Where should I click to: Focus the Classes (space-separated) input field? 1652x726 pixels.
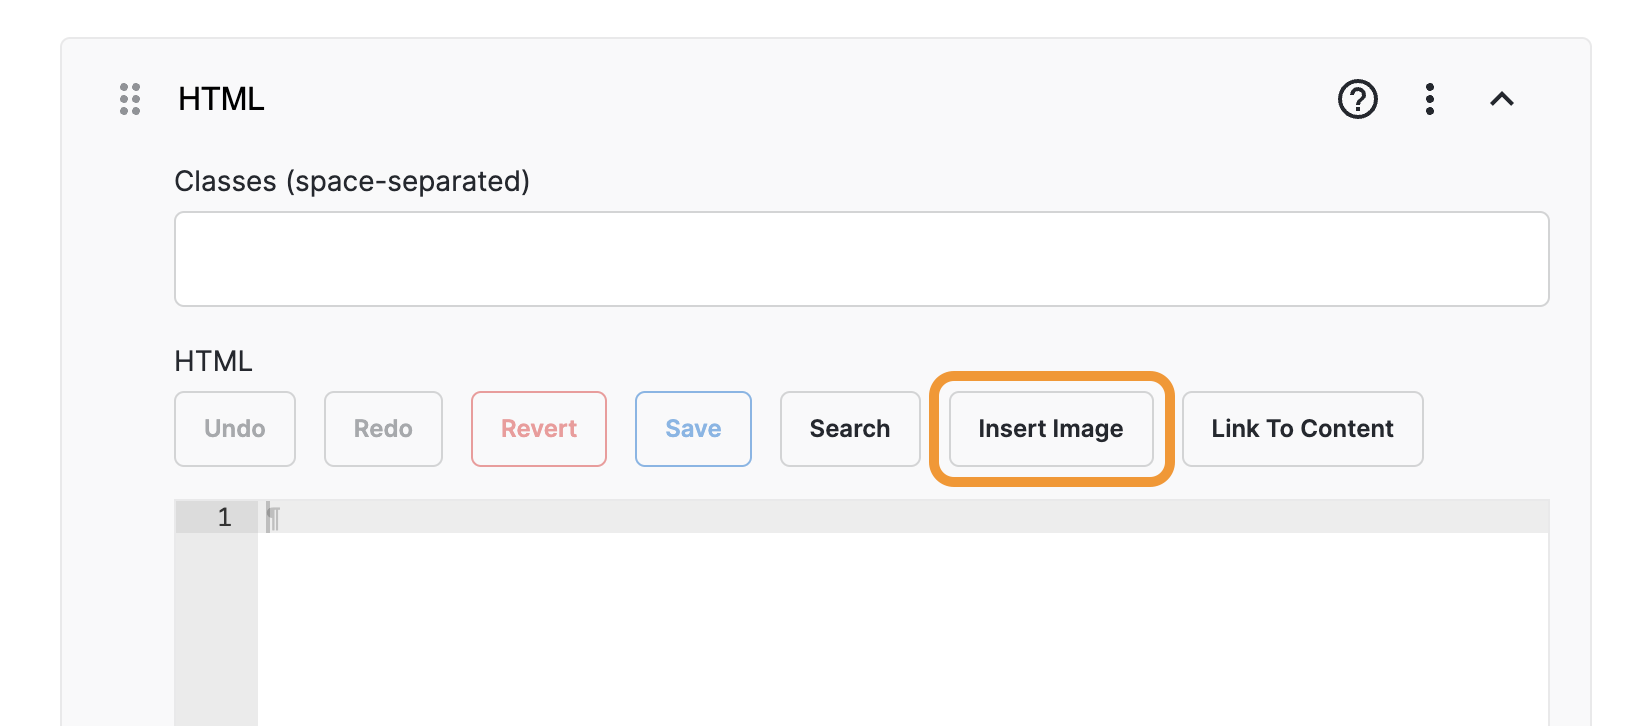861,259
